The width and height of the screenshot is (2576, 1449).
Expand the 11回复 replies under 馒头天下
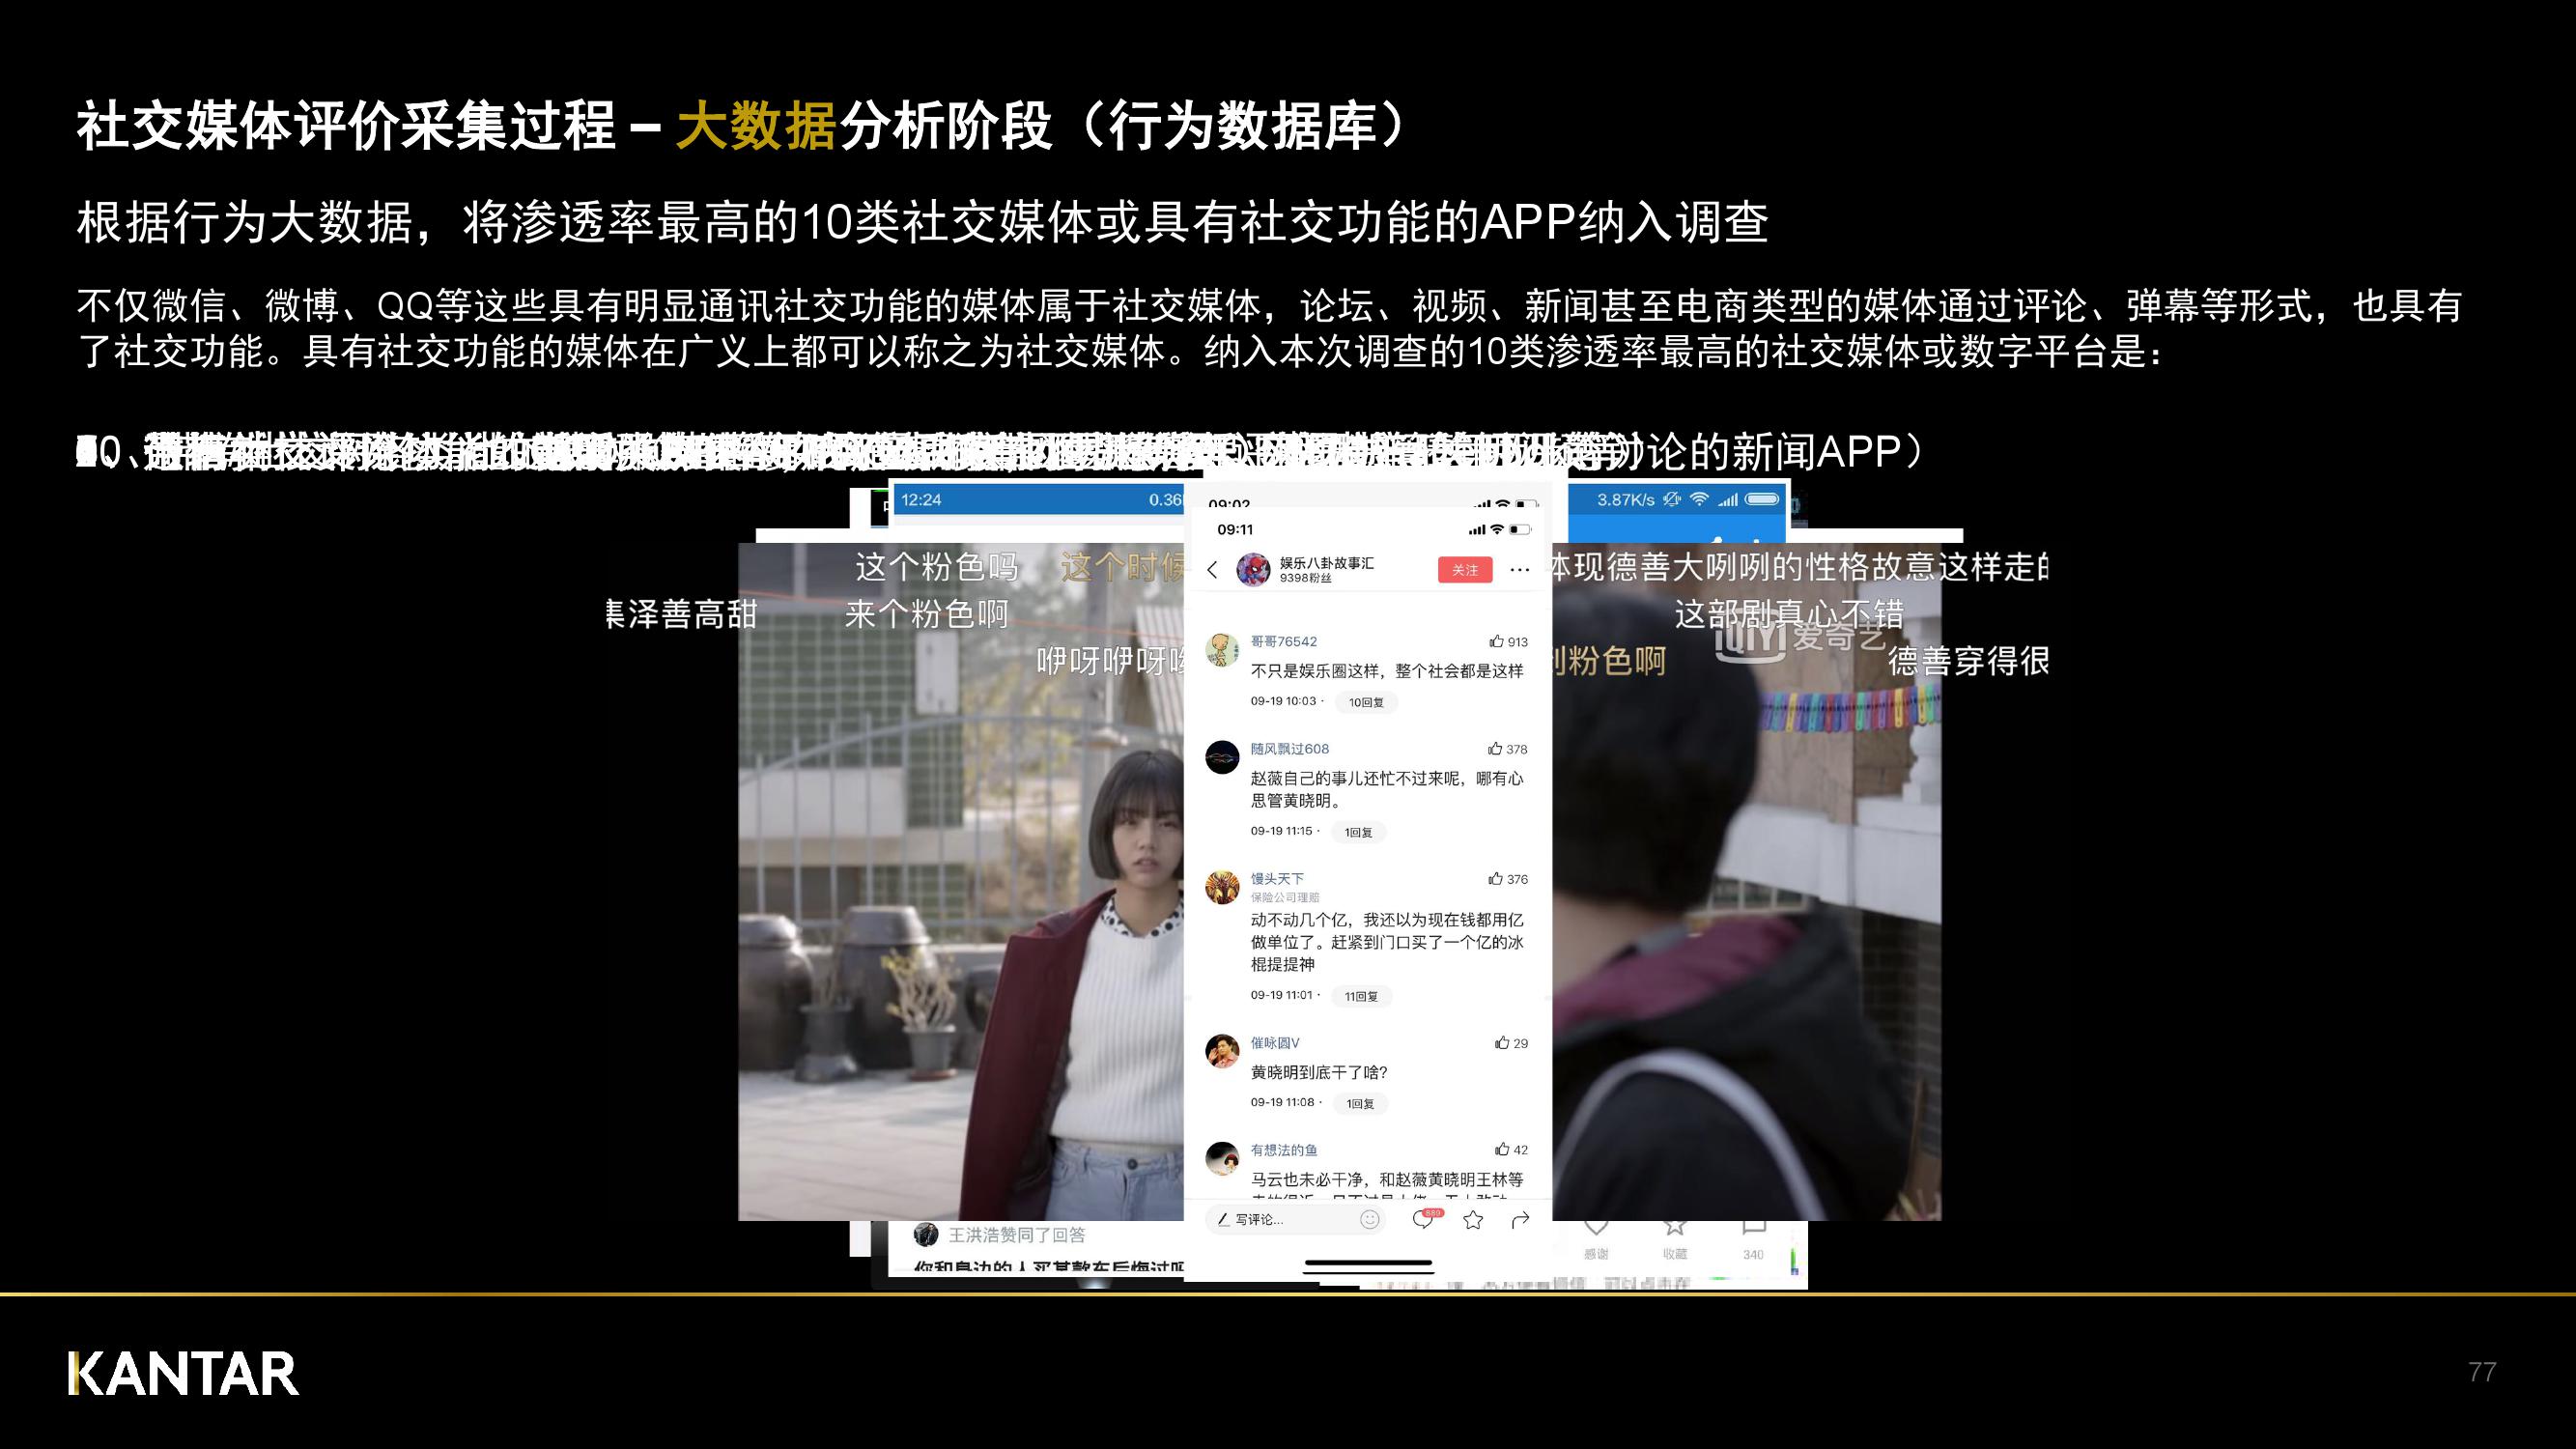(1362, 996)
